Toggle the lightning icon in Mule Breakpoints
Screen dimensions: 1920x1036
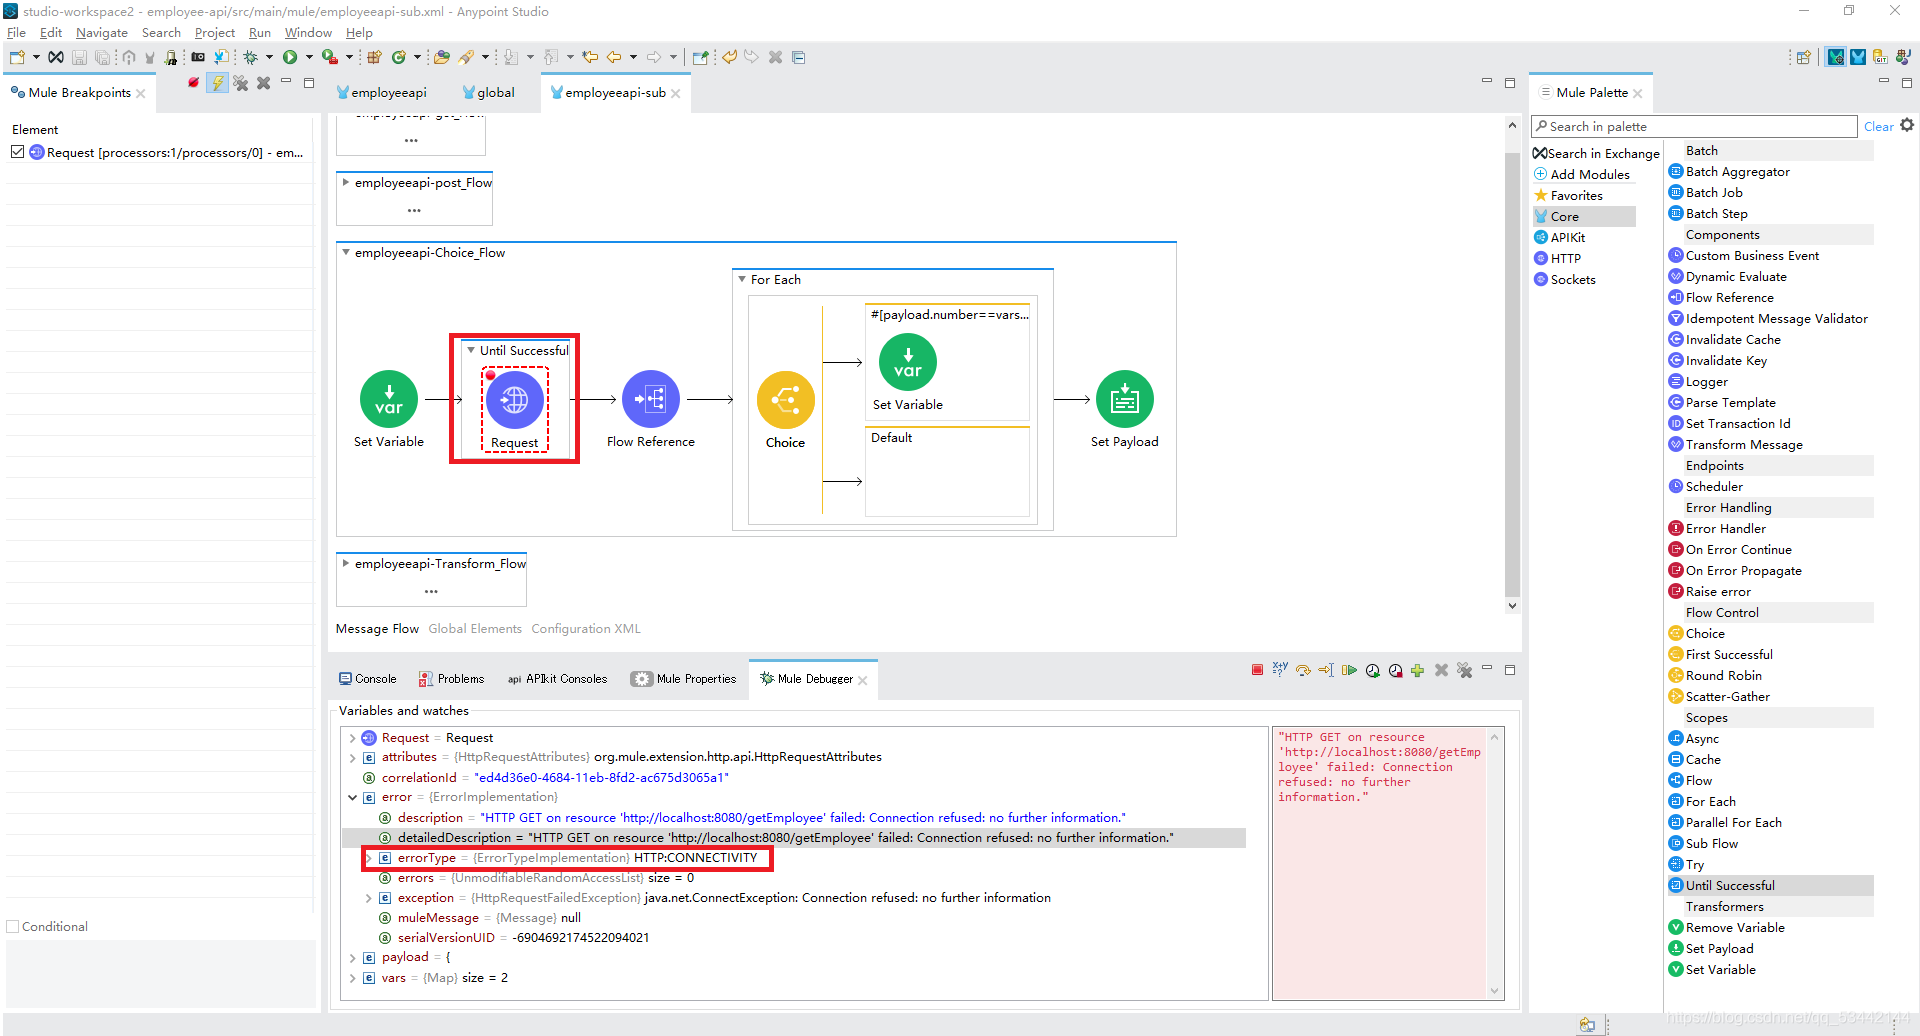217,83
